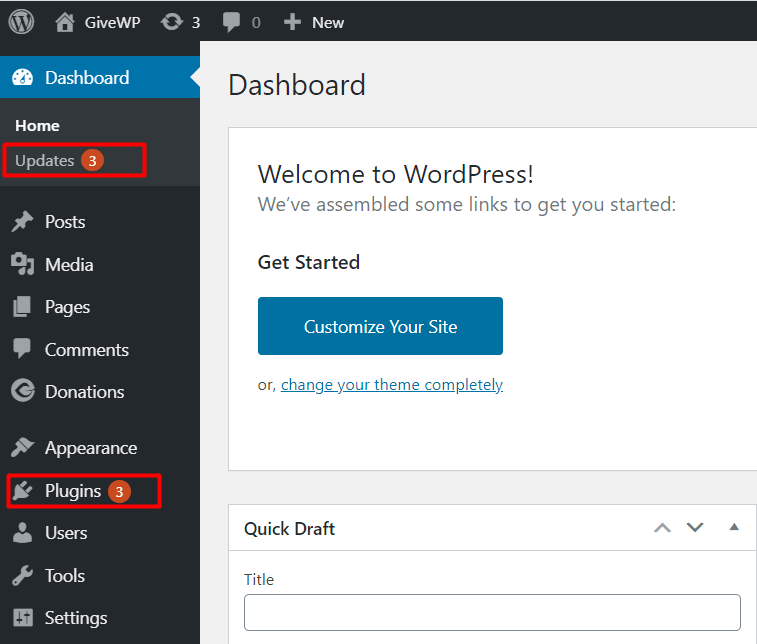This screenshot has height=644, width=757.
Task: Click the Quick Draft panel heading
Action: [x=289, y=529]
